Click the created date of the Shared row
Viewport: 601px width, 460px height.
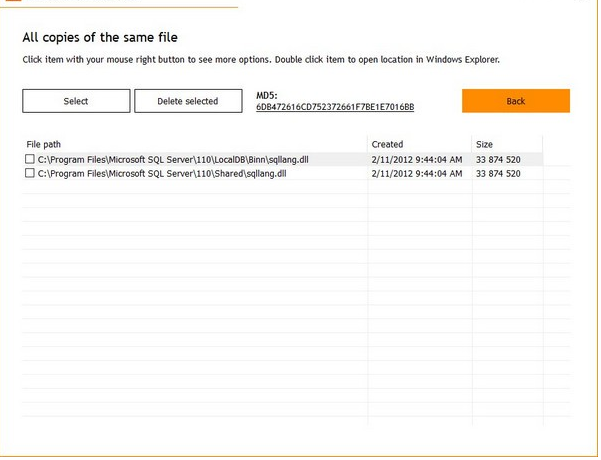click(x=417, y=174)
